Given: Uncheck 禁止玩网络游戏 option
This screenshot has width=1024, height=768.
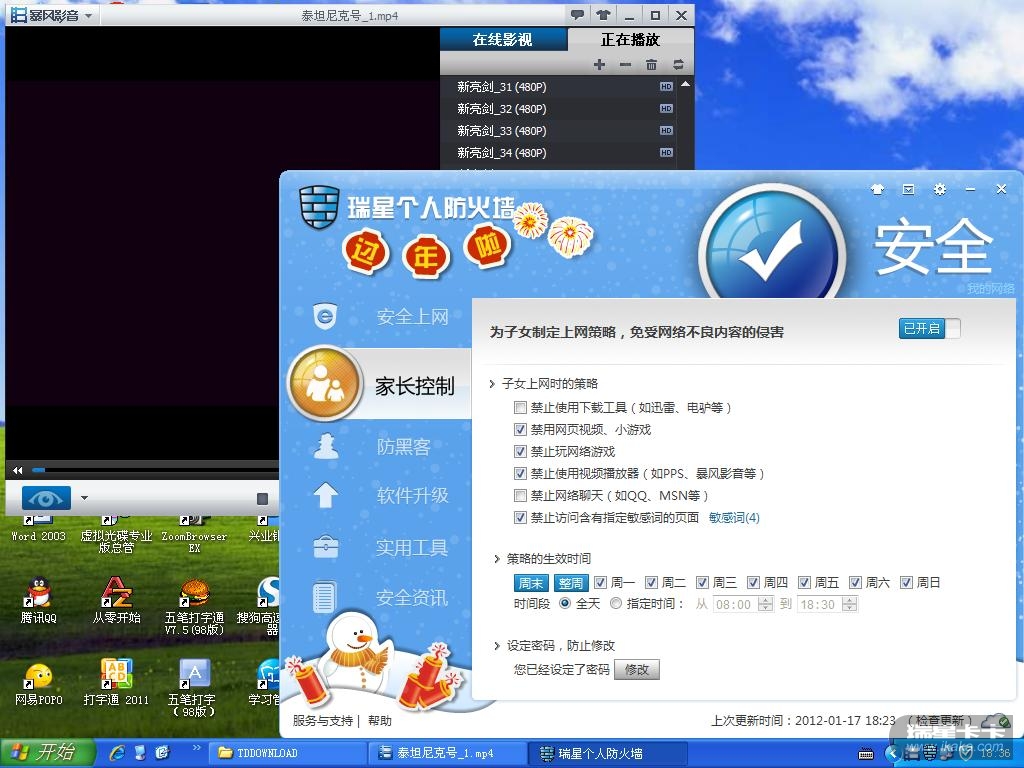Looking at the screenshot, I should [x=520, y=451].
